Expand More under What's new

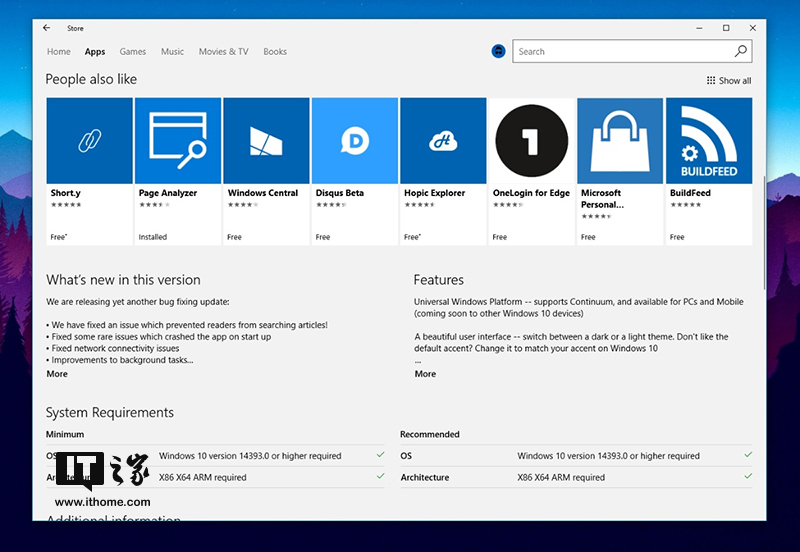click(x=57, y=374)
